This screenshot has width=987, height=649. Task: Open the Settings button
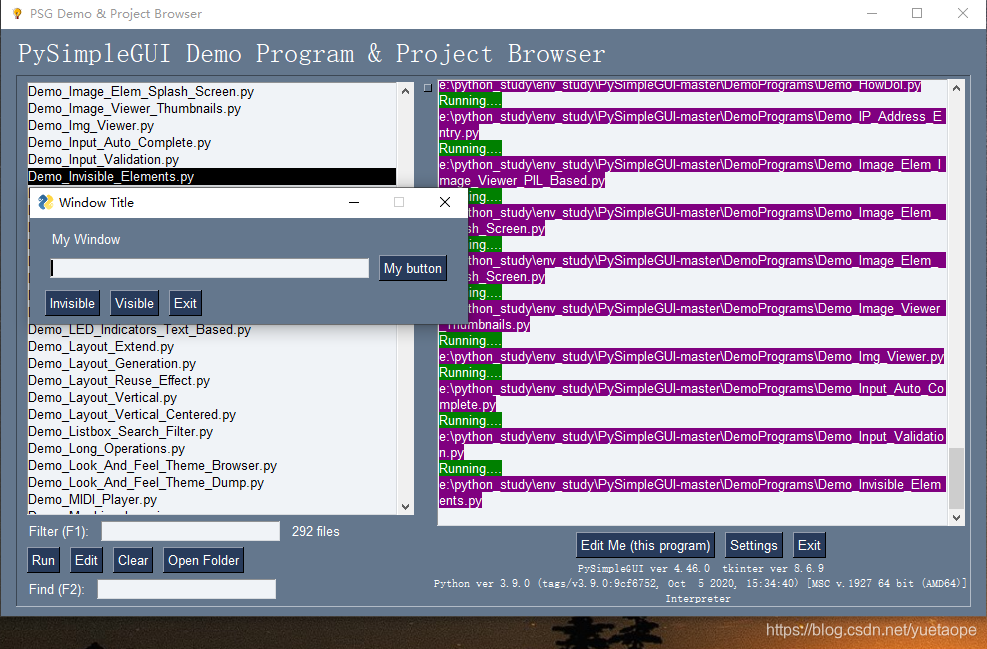tap(753, 545)
